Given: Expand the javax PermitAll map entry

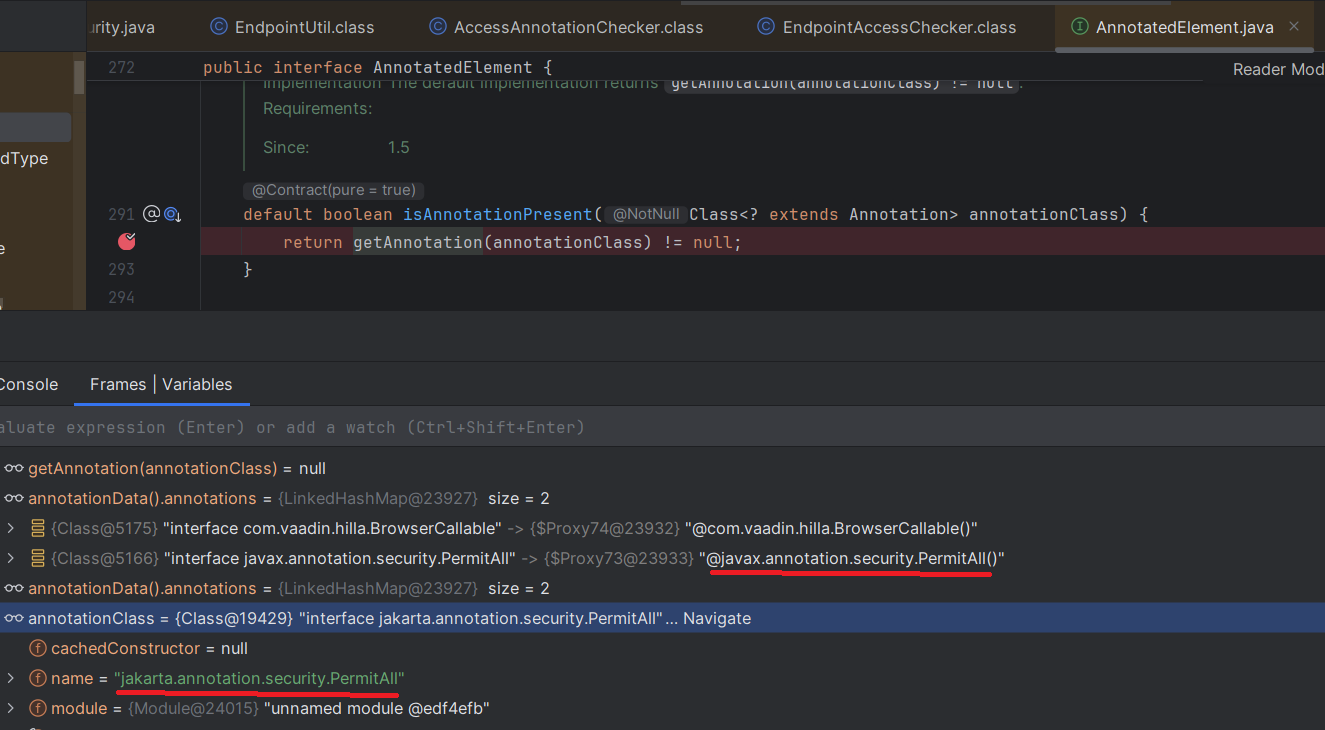Looking at the screenshot, I should [11, 558].
